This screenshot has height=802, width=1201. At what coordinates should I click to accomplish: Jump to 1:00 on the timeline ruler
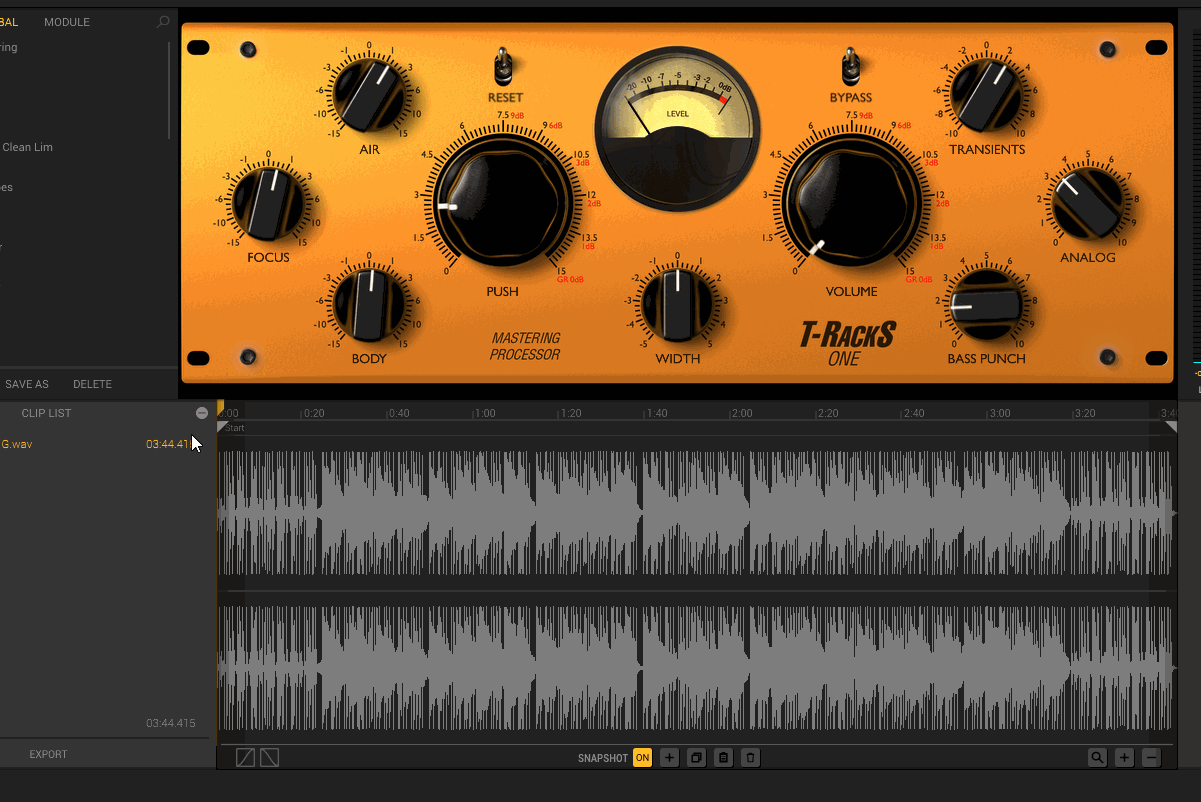(x=485, y=413)
